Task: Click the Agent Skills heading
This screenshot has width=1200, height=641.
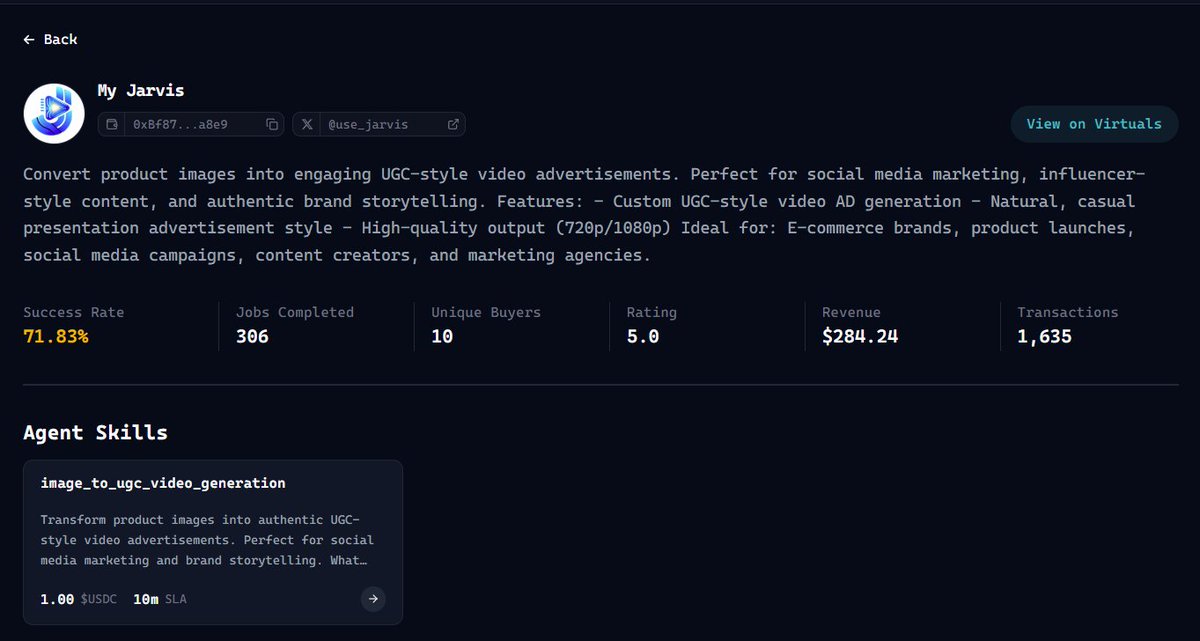Action: point(95,433)
